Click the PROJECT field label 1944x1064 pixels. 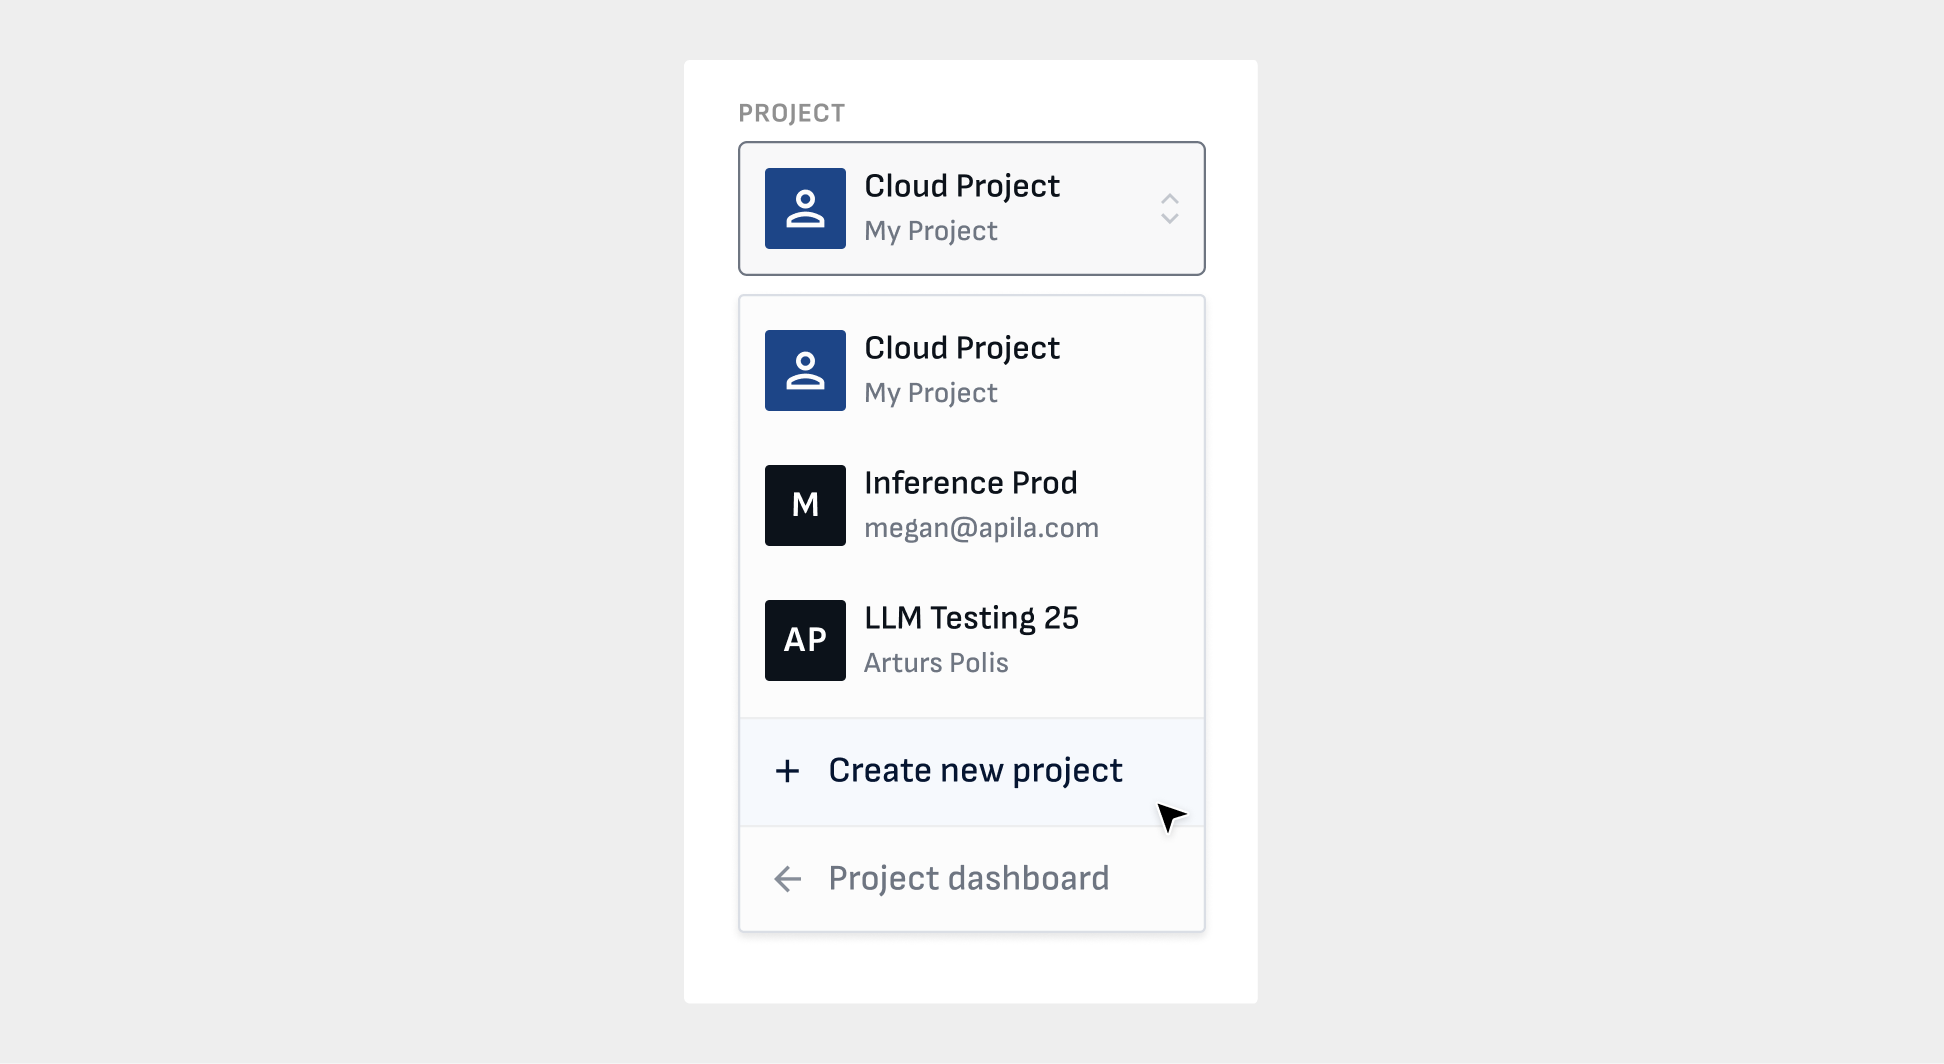tap(791, 113)
